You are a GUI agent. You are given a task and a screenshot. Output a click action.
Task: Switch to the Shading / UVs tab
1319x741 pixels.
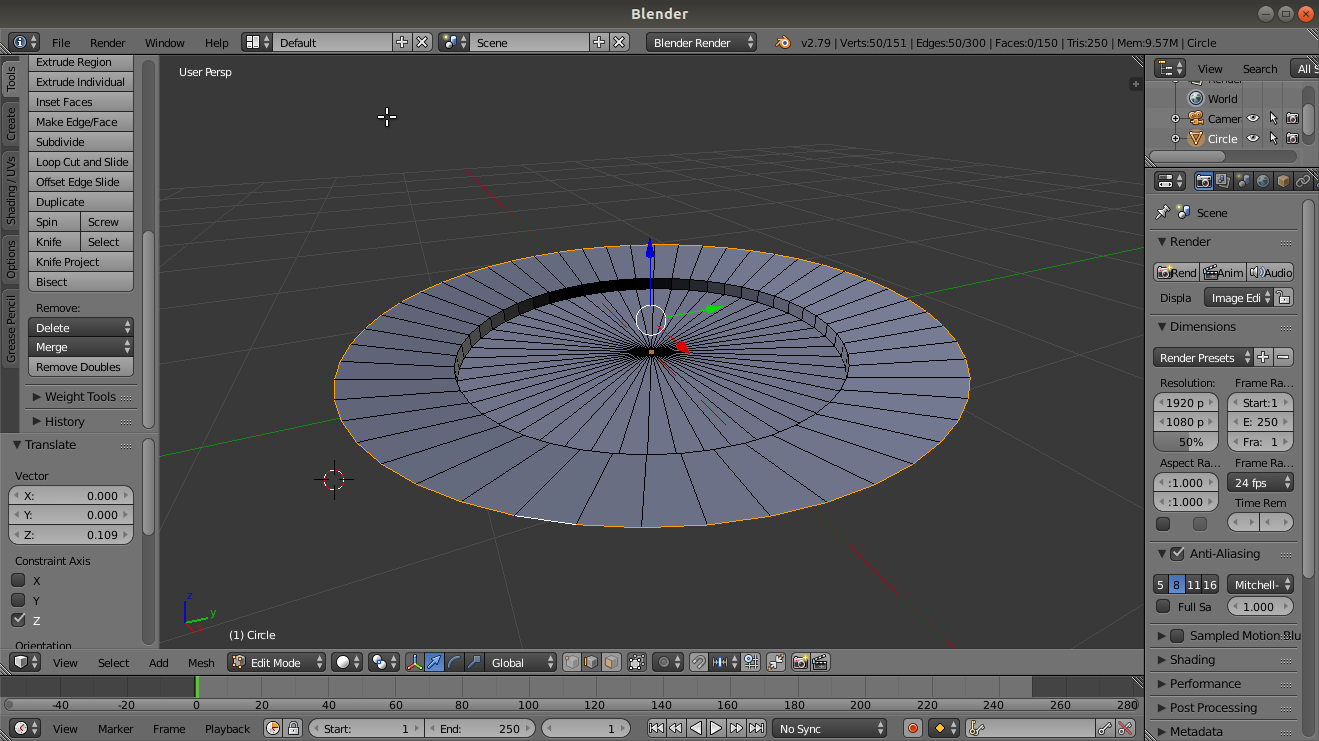[11, 189]
